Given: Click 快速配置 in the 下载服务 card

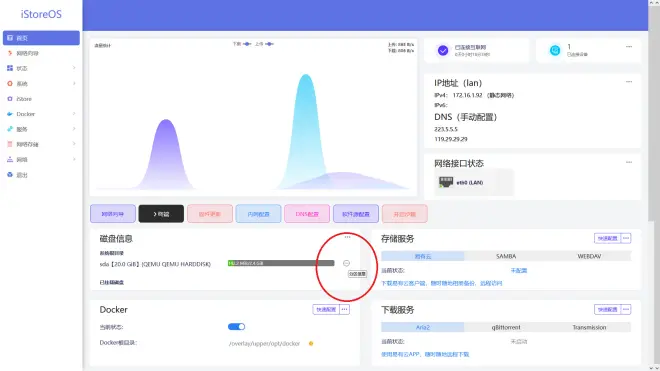Looking at the screenshot, I should tap(607, 310).
